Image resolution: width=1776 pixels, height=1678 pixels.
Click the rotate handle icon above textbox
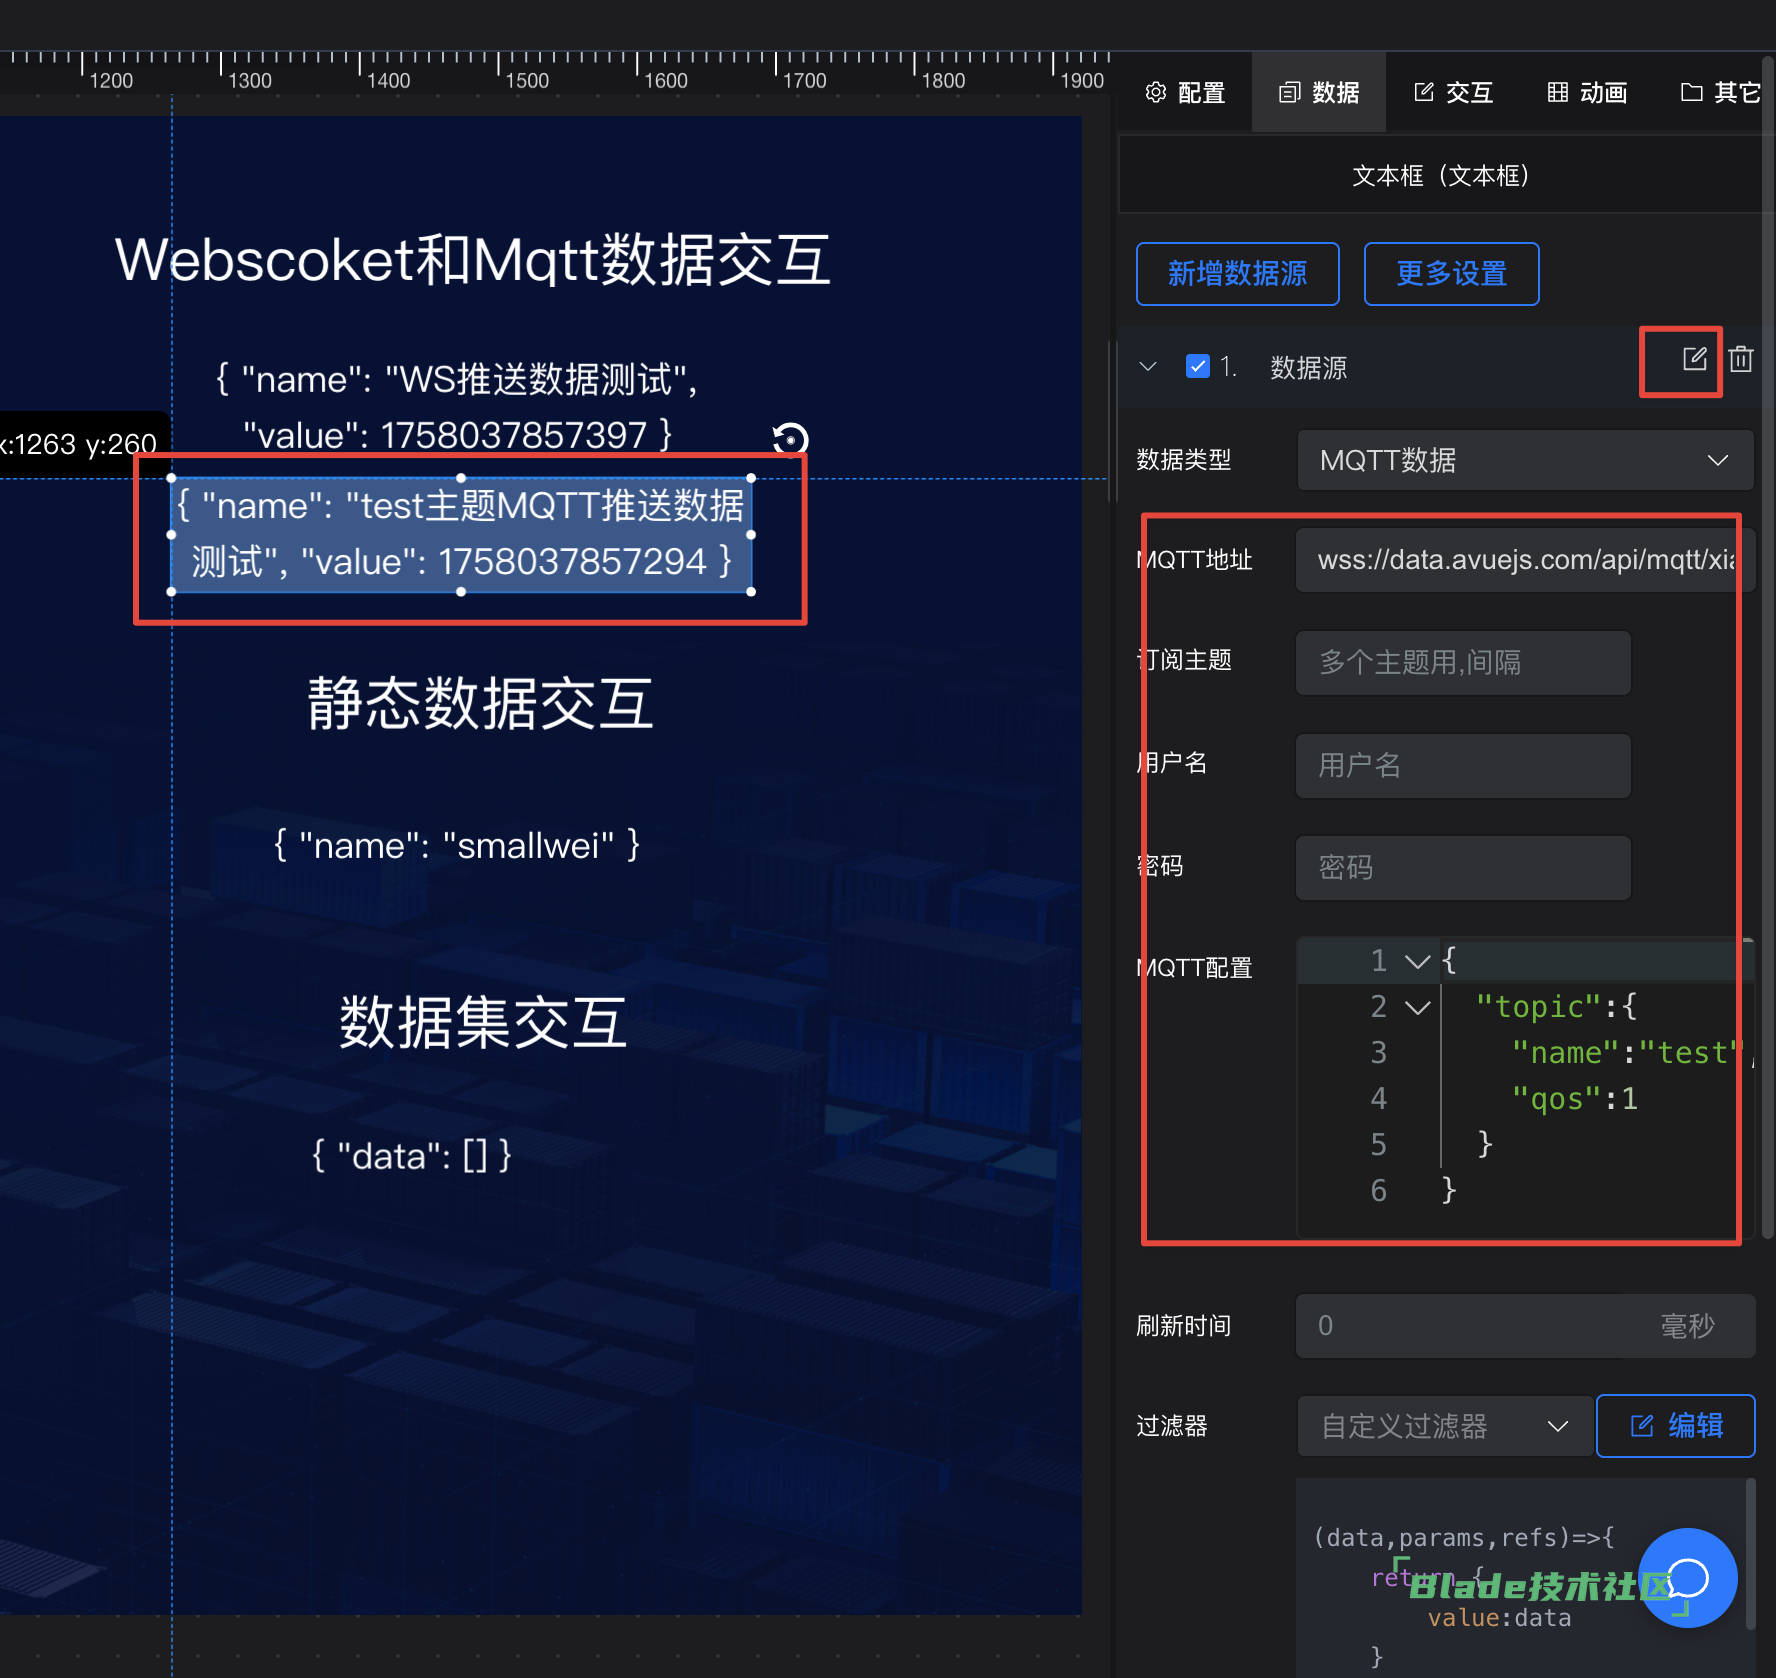[790, 439]
